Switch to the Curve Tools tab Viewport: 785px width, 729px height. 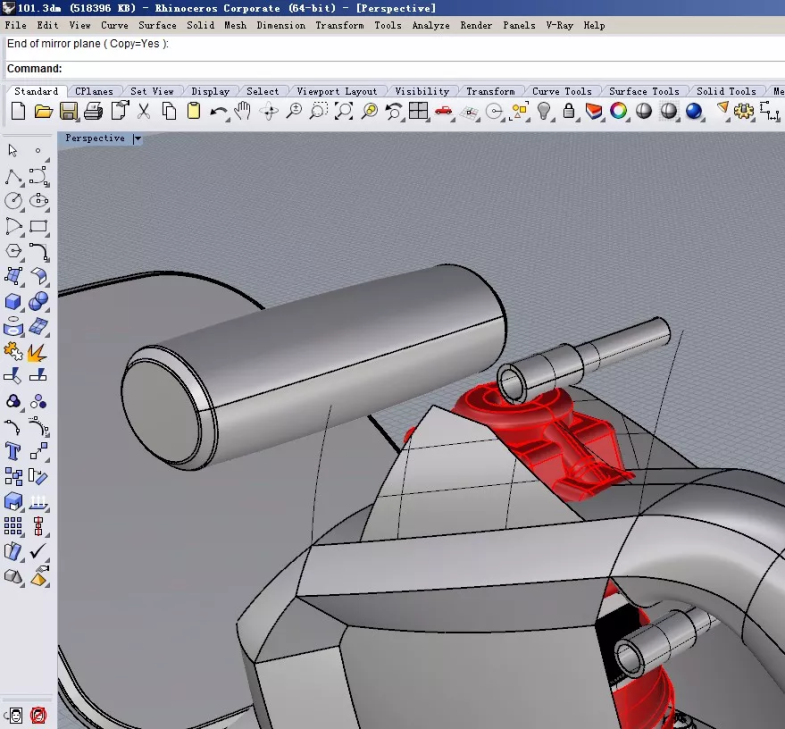[x=561, y=91]
